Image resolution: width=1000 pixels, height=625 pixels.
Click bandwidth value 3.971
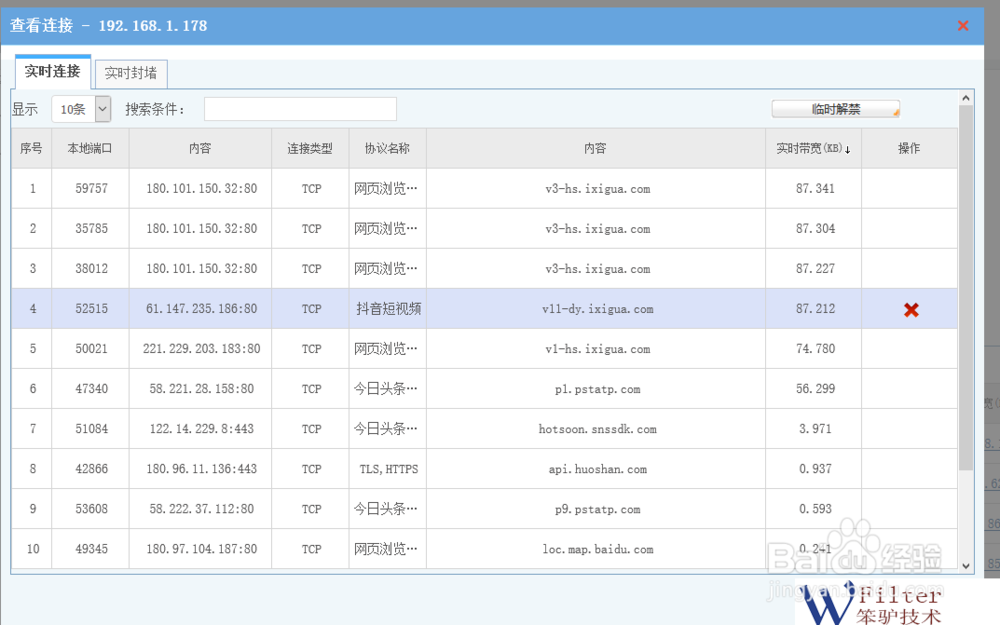click(x=814, y=429)
